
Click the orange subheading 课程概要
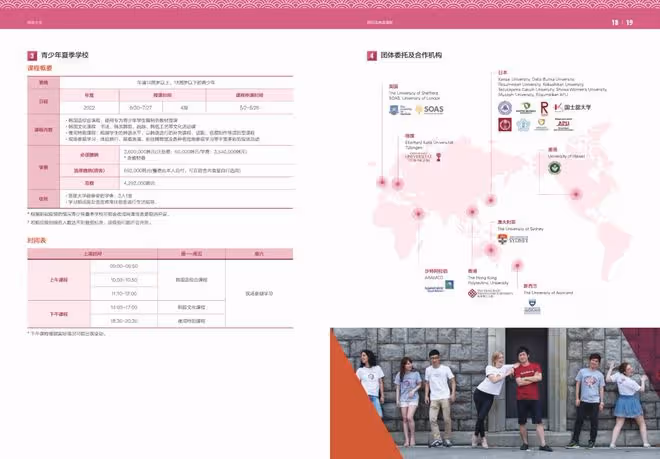[40, 68]
